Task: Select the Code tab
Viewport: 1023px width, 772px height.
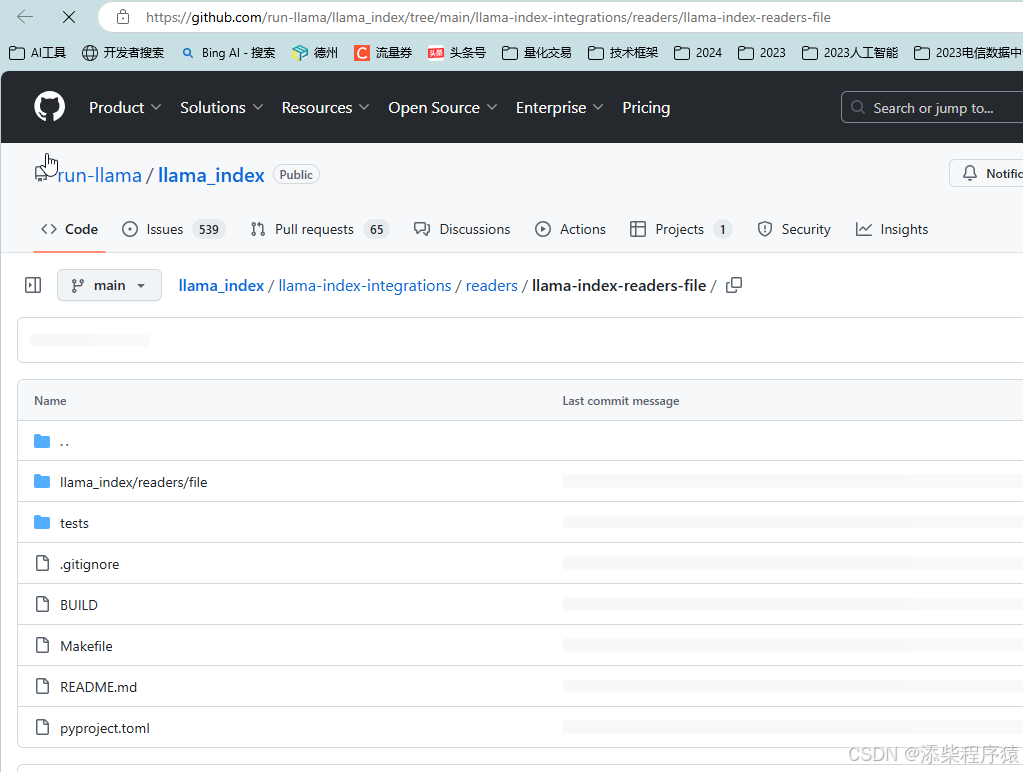Action: point(69,229)
